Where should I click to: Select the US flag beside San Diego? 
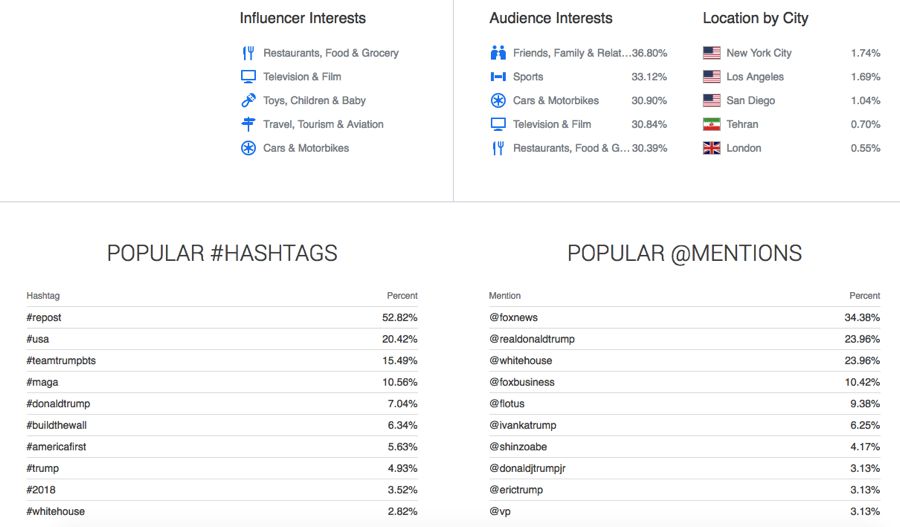pos(712,100)
